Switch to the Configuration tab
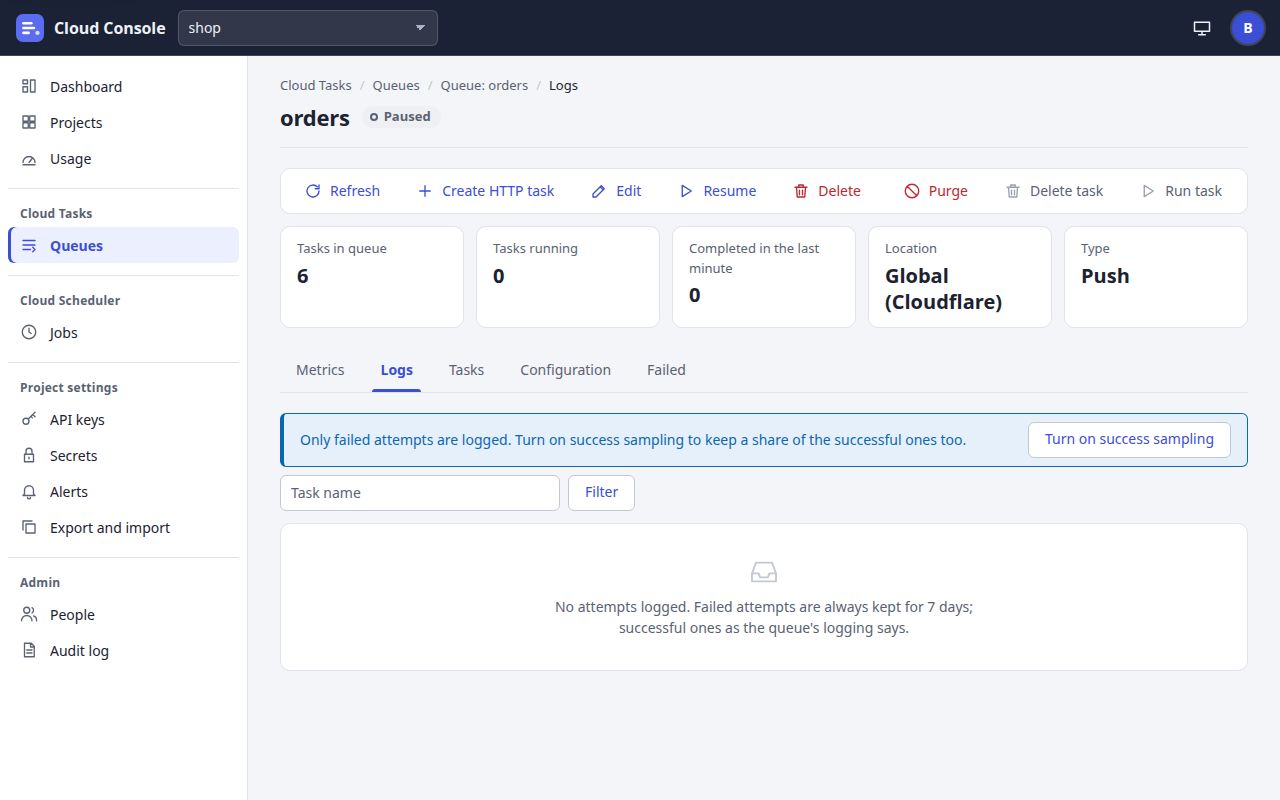The width and height of the screenshot is (1280, 800). [x=565, y=370]
